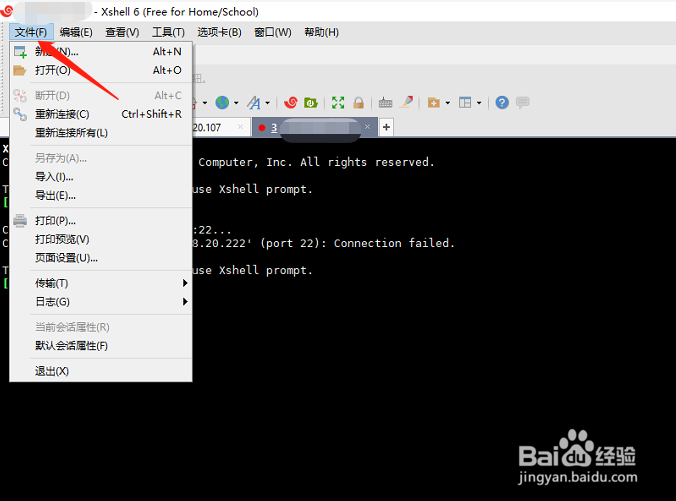Open 页面设置(U)... from the menu
Image resolution: width=676 pixels, height=501 pixels.
(101, 258)
